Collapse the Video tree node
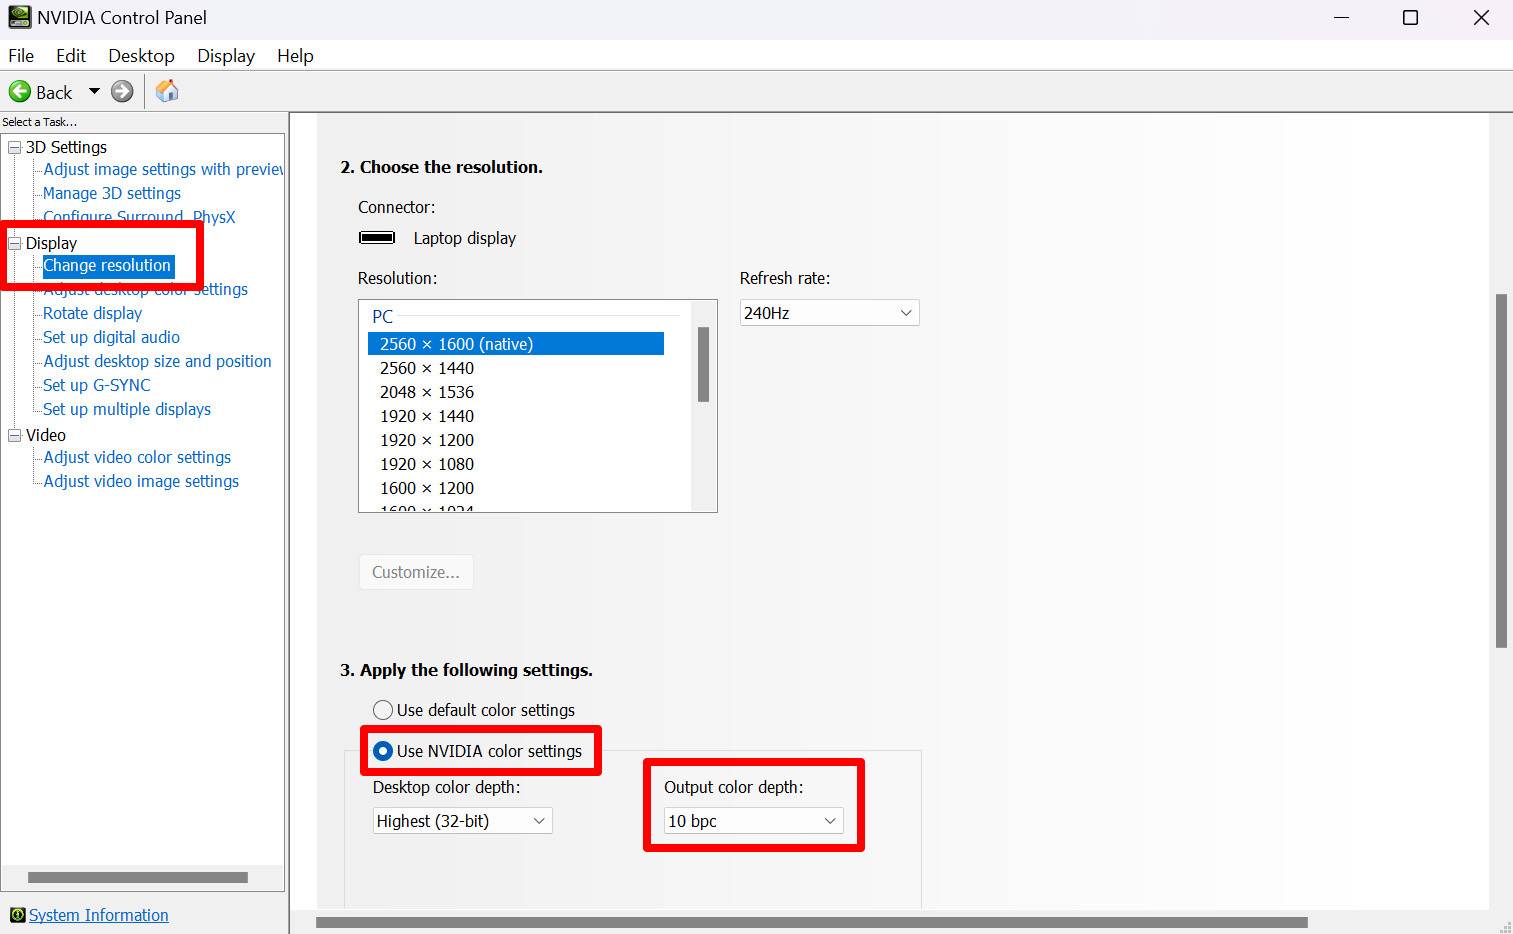 (15, 435)
